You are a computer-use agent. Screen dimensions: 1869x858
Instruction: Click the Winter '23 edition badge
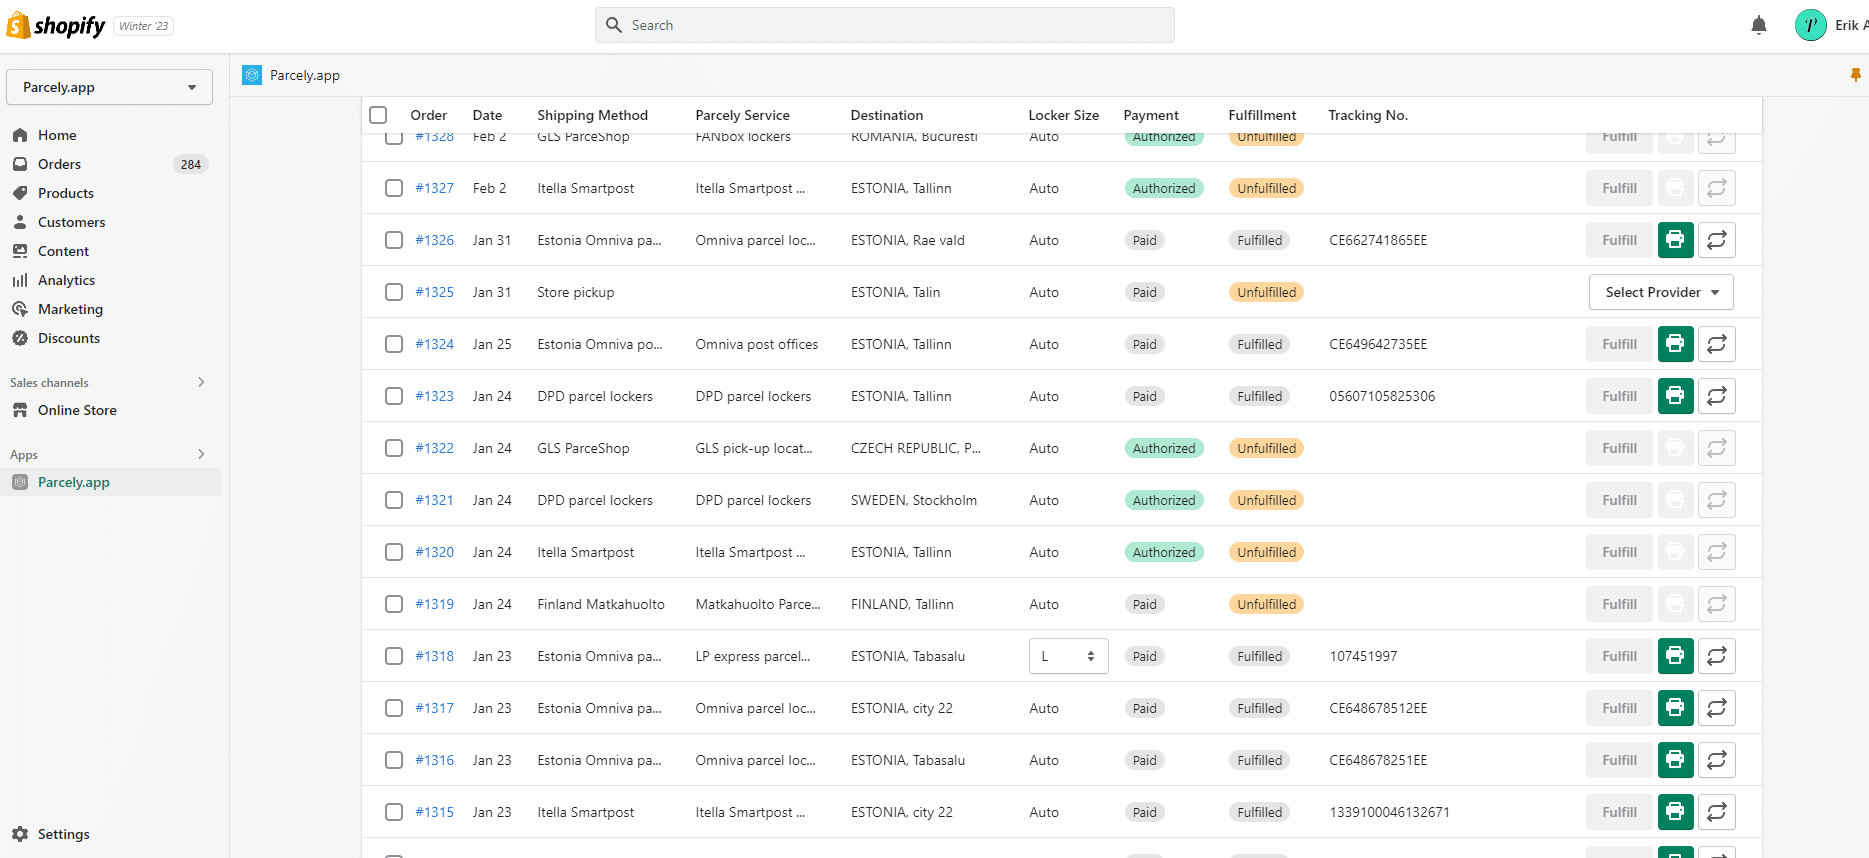click(144, 26)
